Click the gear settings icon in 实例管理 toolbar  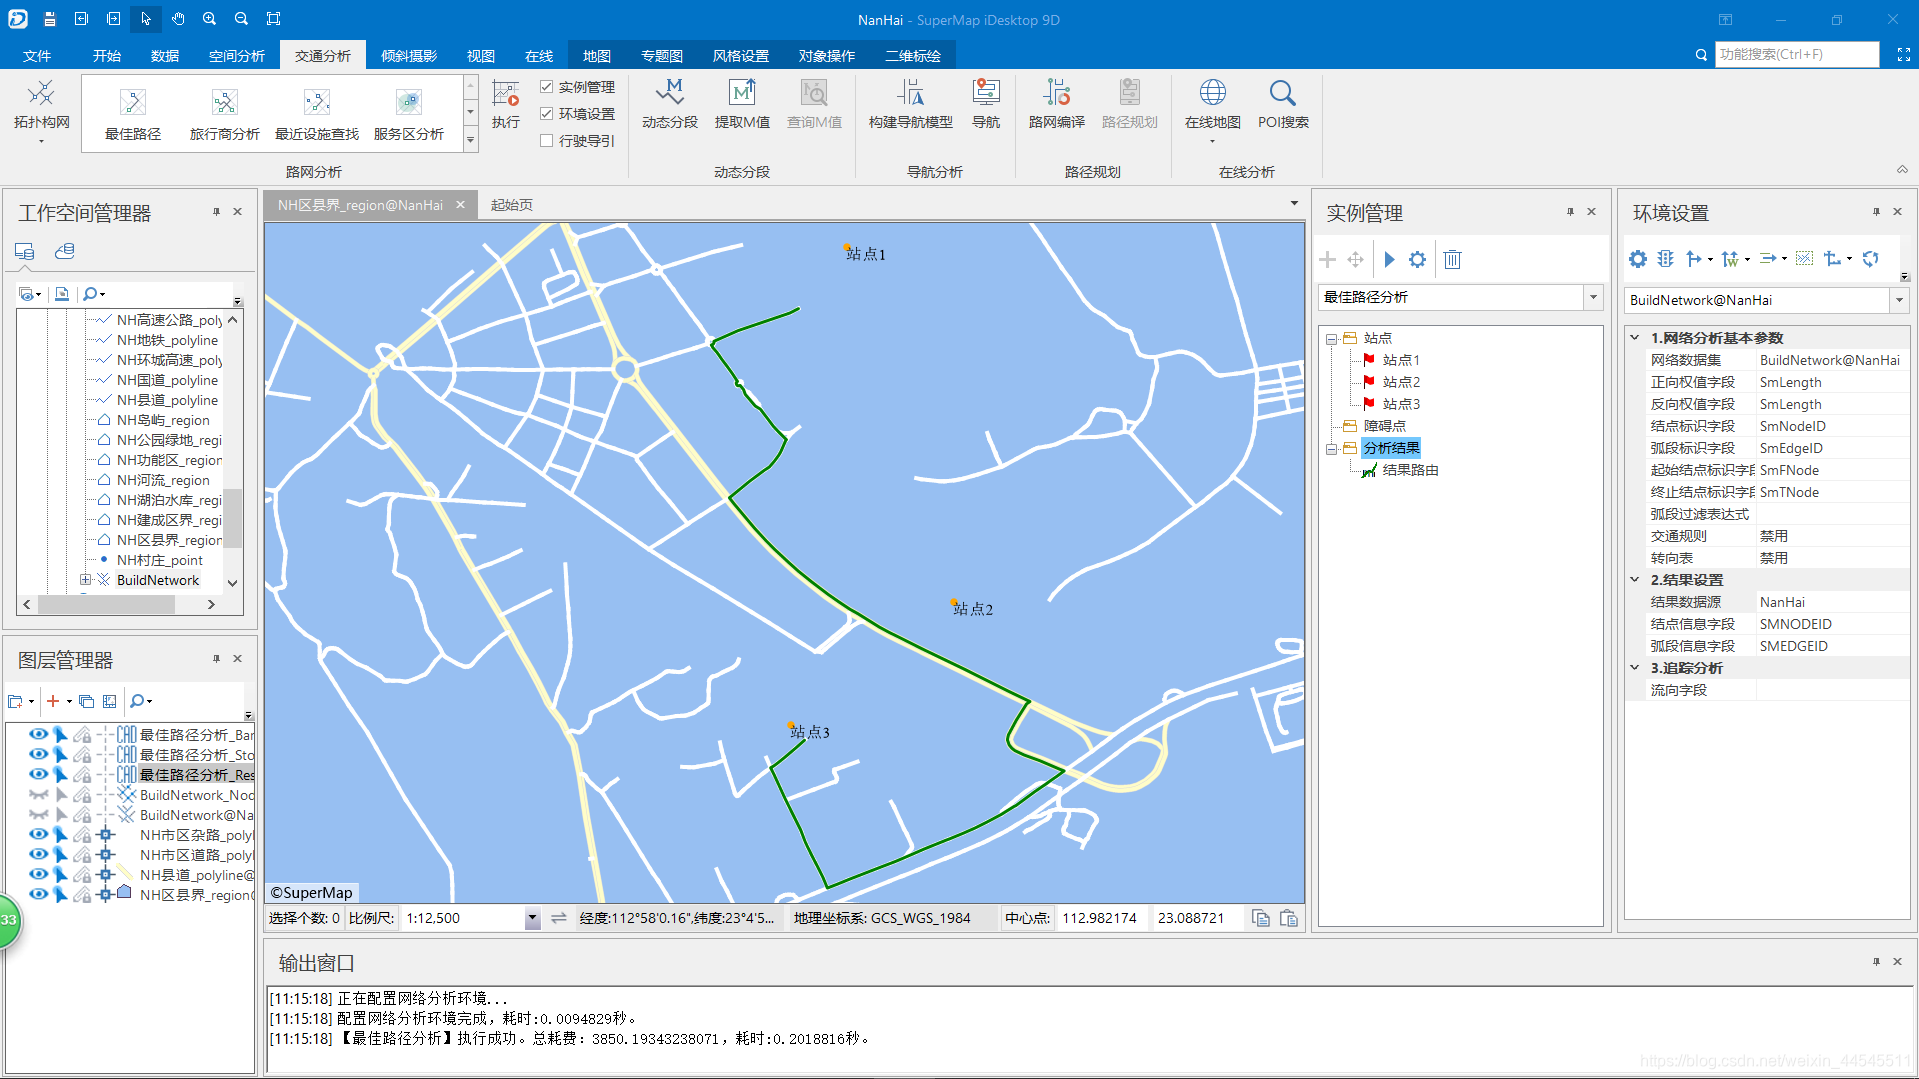1417,260
